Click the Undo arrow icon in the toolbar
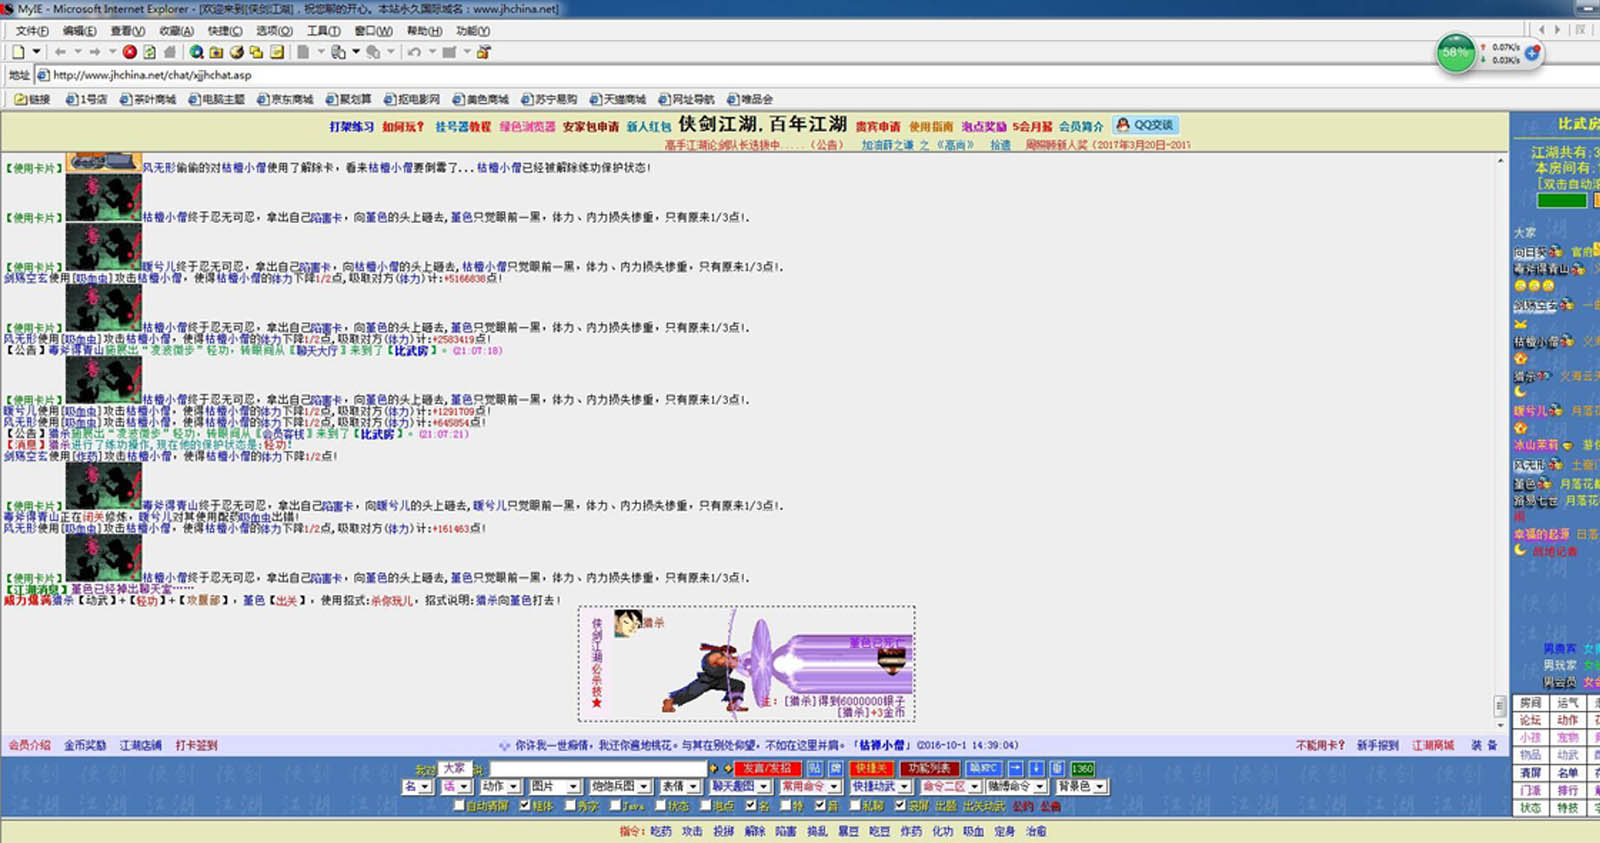 (x=415, y=52)
